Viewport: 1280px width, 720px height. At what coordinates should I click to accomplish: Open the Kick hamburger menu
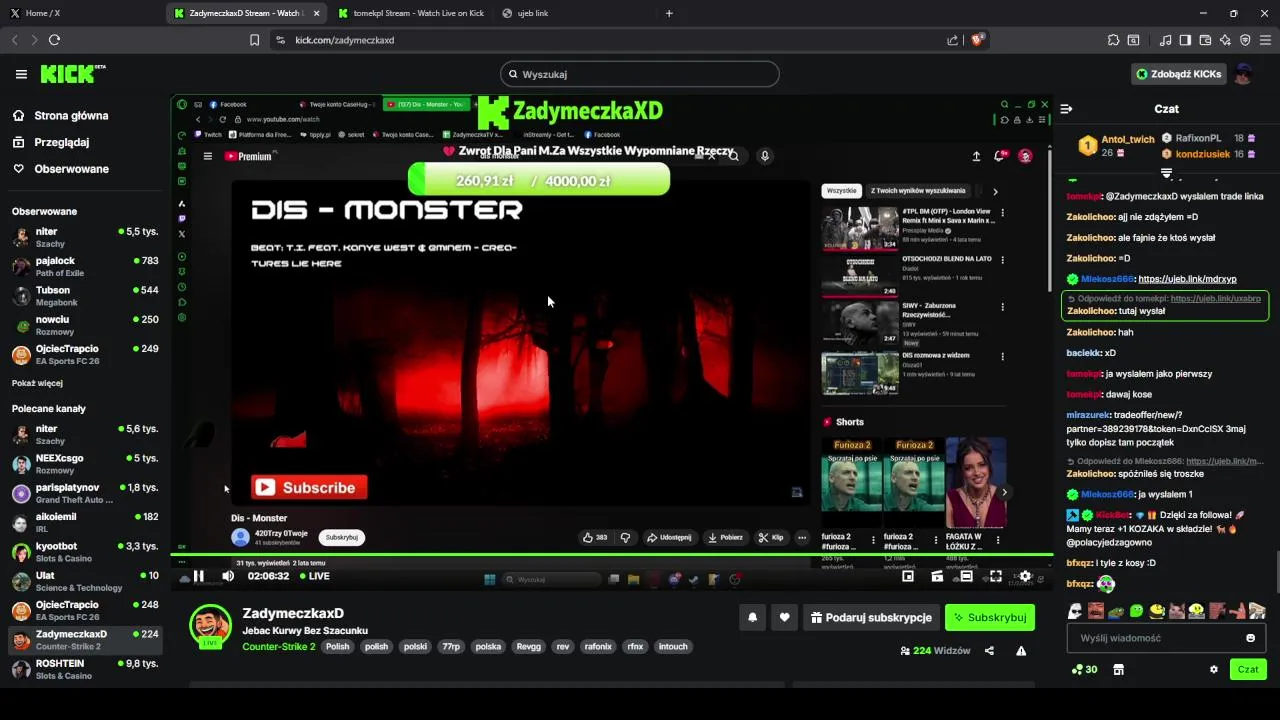21,74
